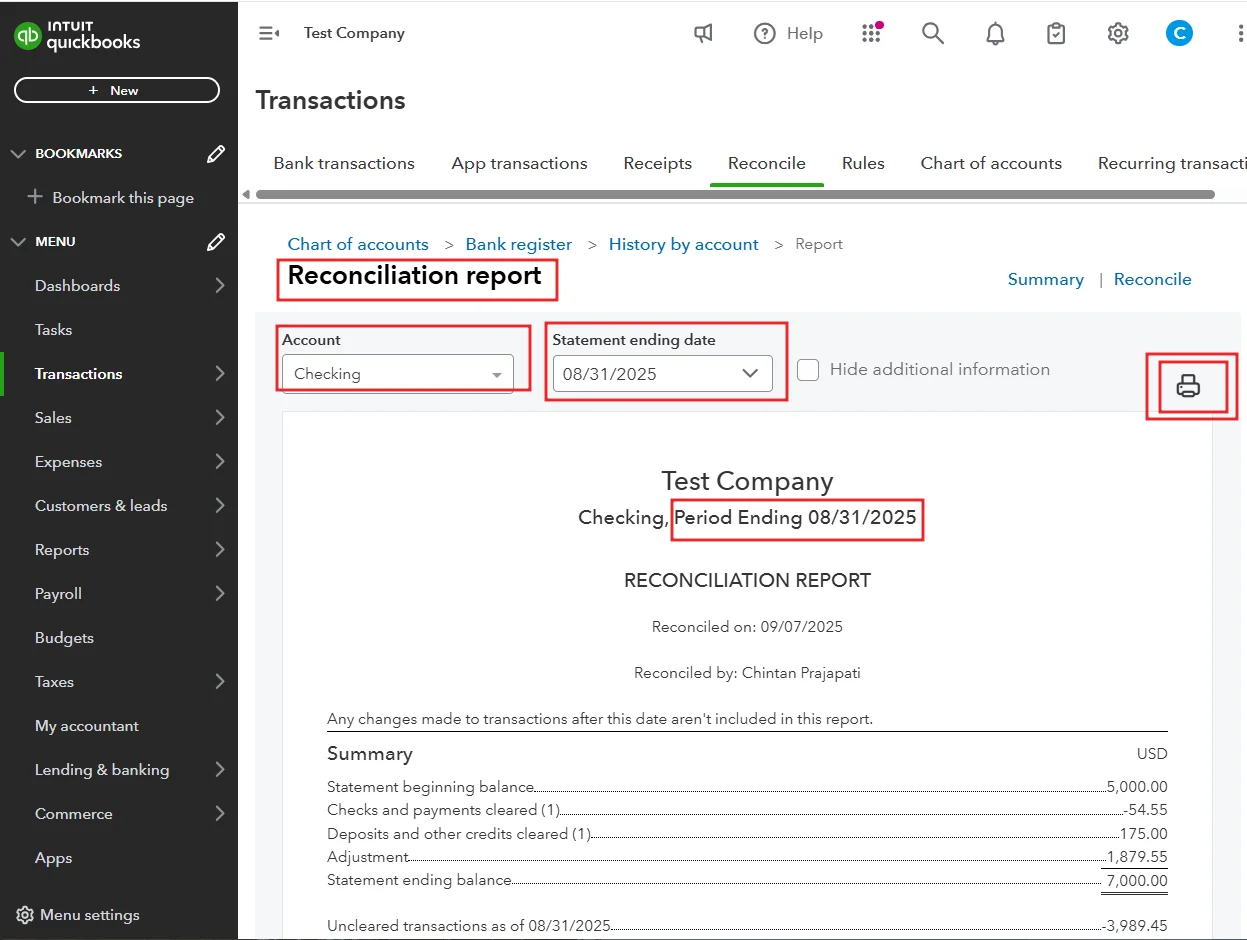Go to History by account breadcrumb
1247x940 pixels.
tap(683, 244)
